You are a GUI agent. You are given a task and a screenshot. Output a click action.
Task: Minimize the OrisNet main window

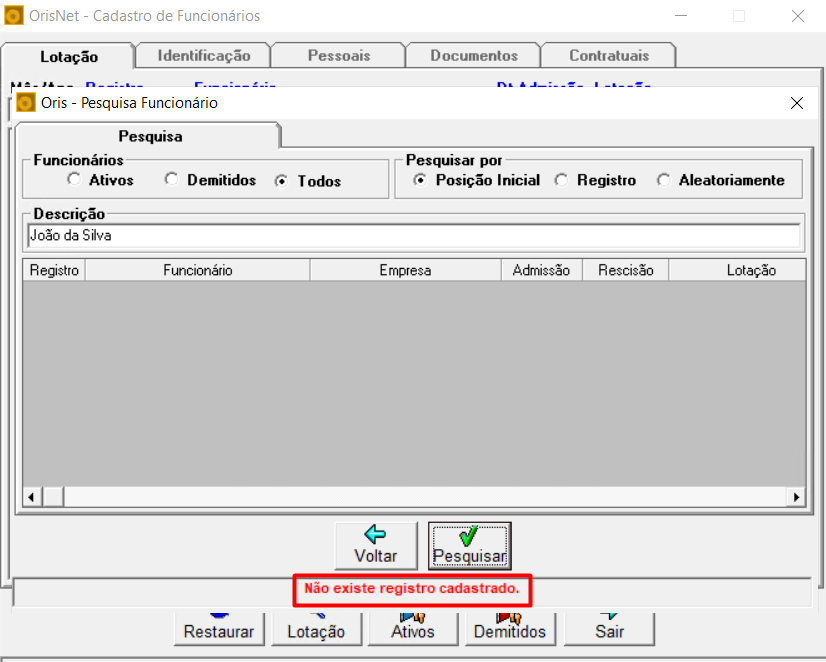(681, 16)
